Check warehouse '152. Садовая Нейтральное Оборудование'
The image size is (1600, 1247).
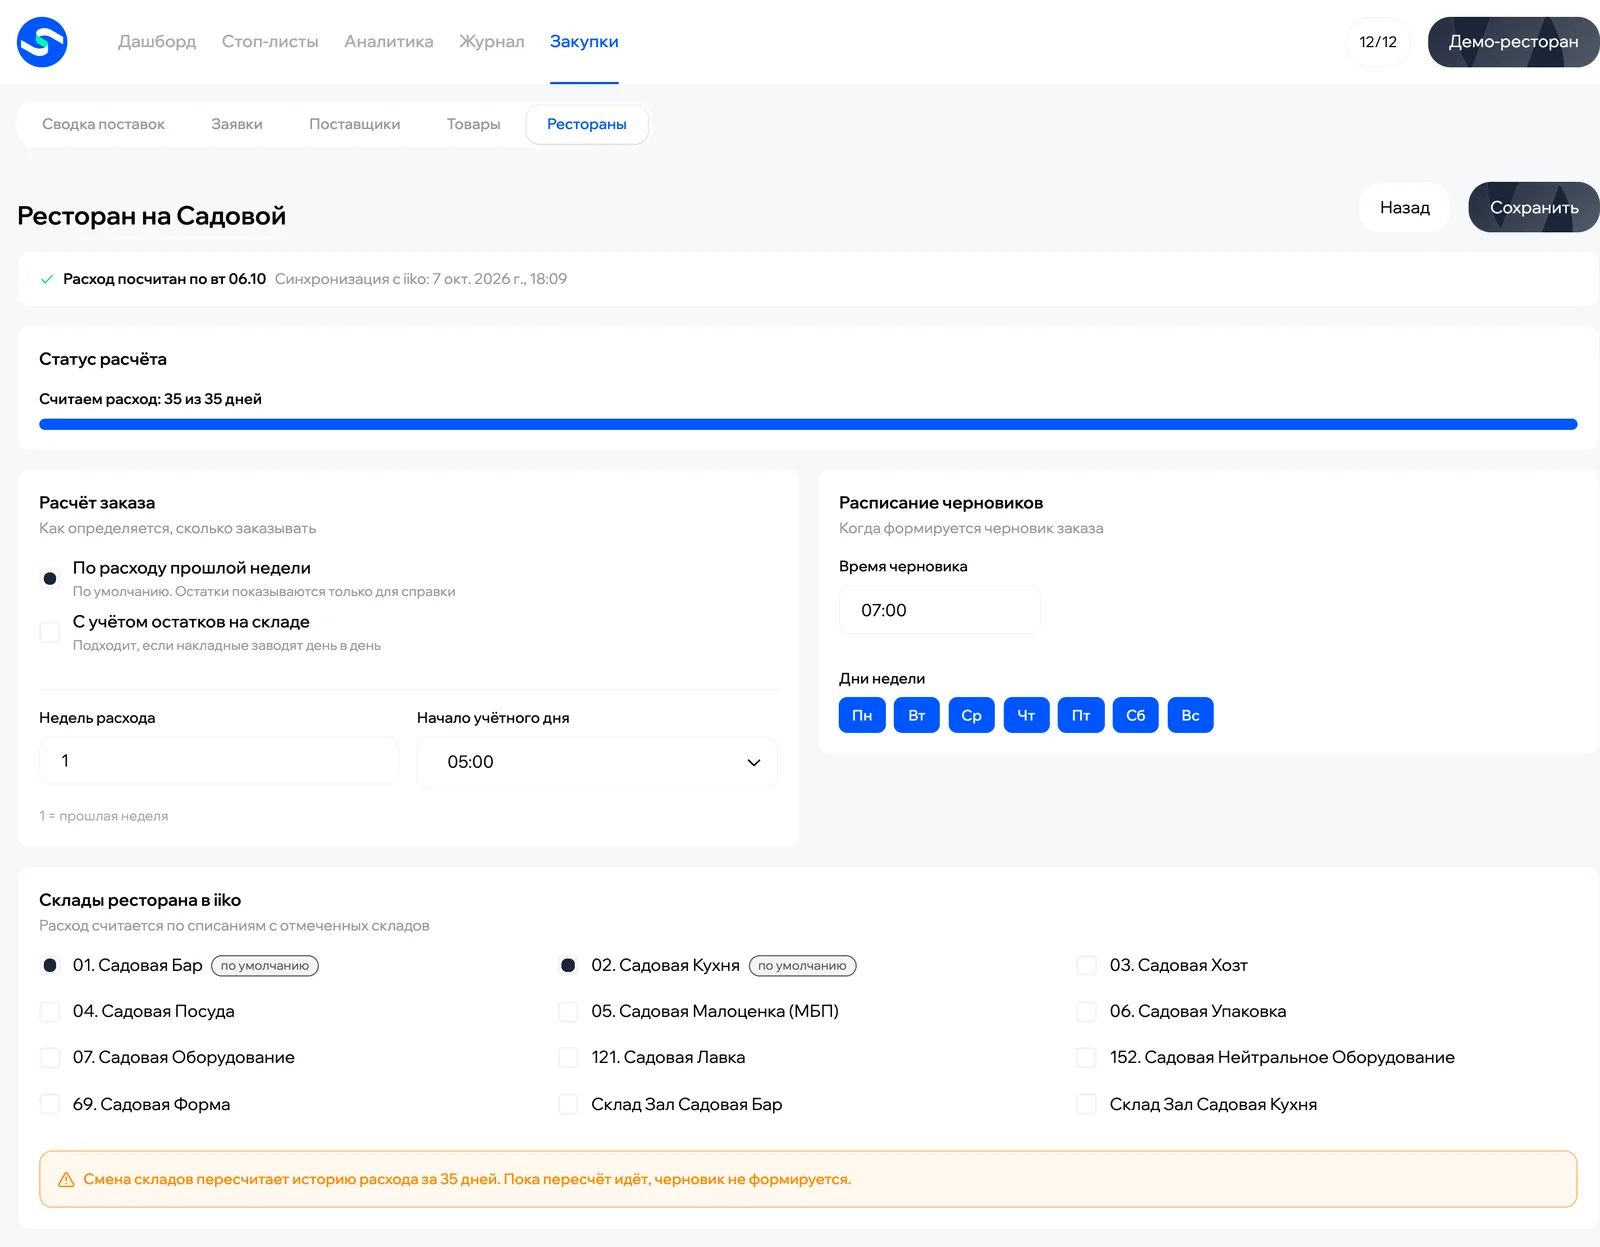coord(1086,1057)
